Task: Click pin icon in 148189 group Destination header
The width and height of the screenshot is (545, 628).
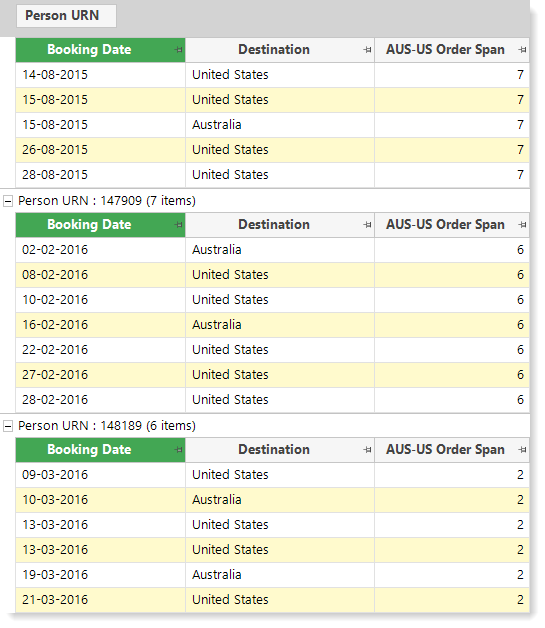Action: tap(368, 450)
